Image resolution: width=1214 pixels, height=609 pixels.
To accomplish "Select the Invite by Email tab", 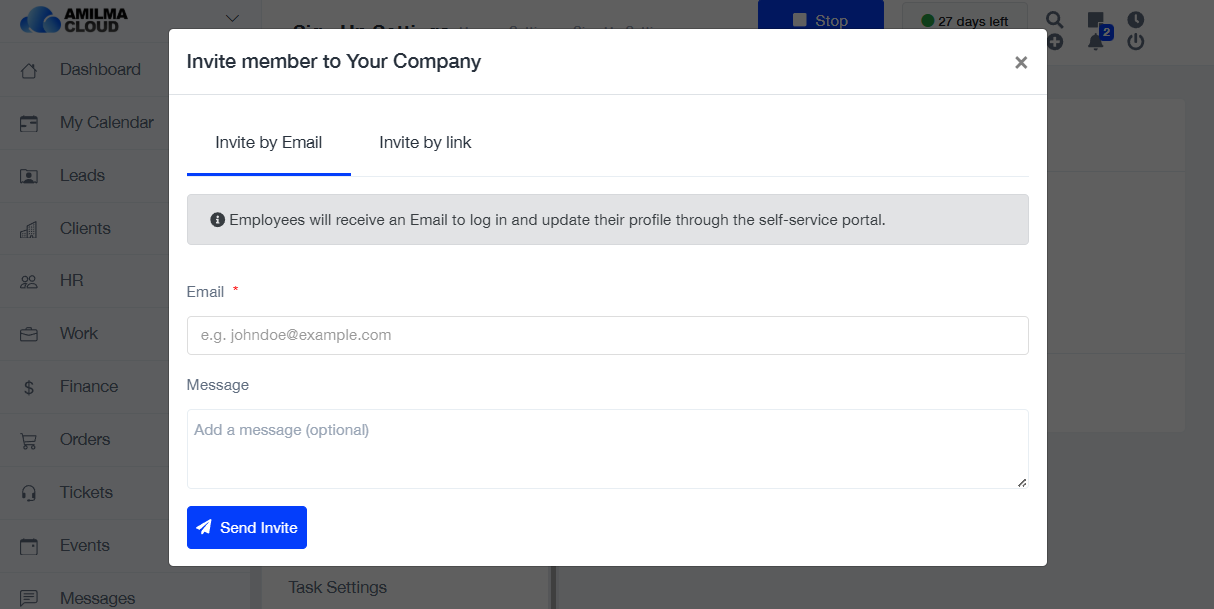I will tap(268, 143).
